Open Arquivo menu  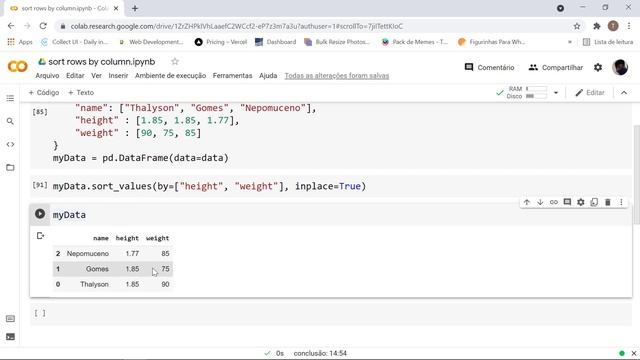click(x=47, y=76)
